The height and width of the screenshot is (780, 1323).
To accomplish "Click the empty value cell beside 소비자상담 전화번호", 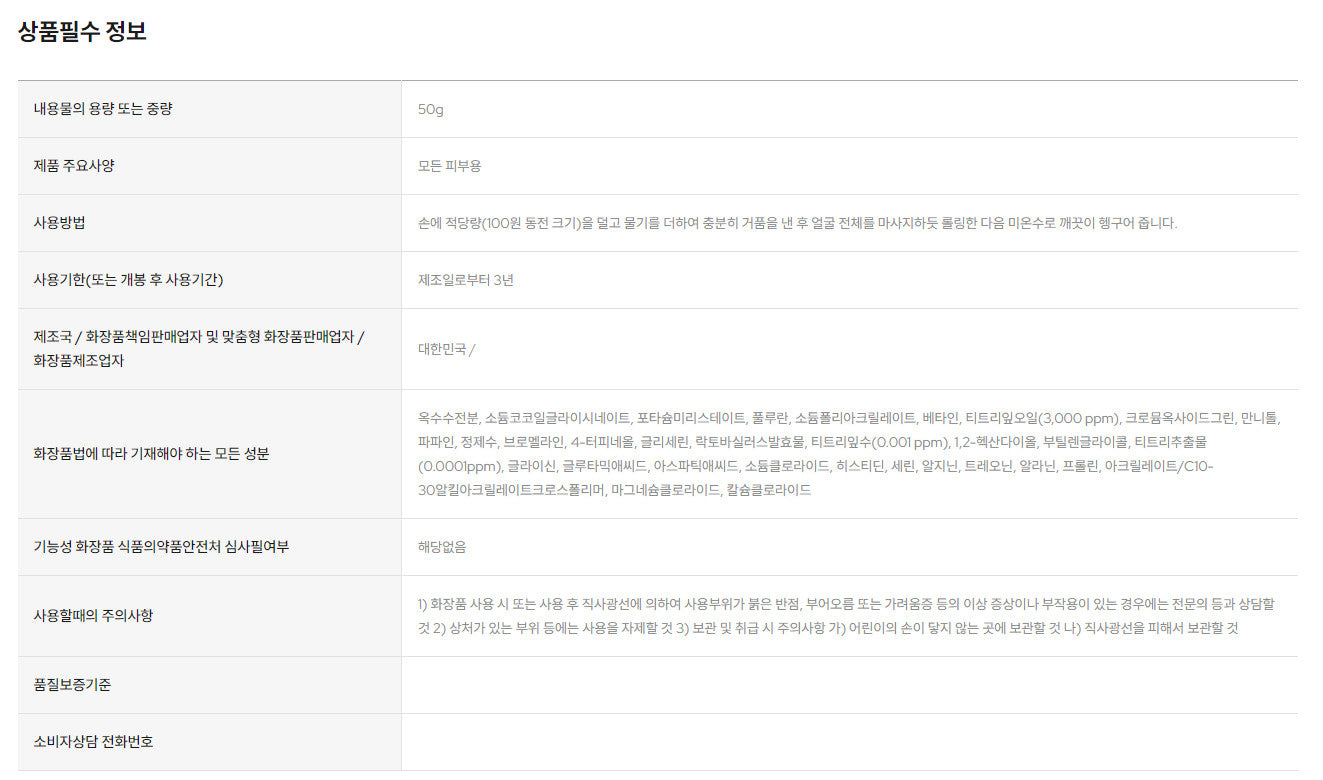I will click(x=848, y=742).
